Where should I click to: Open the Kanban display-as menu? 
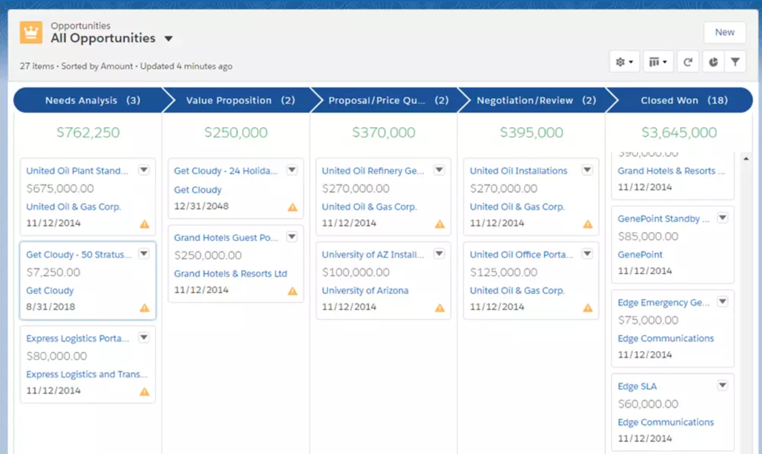657,62
